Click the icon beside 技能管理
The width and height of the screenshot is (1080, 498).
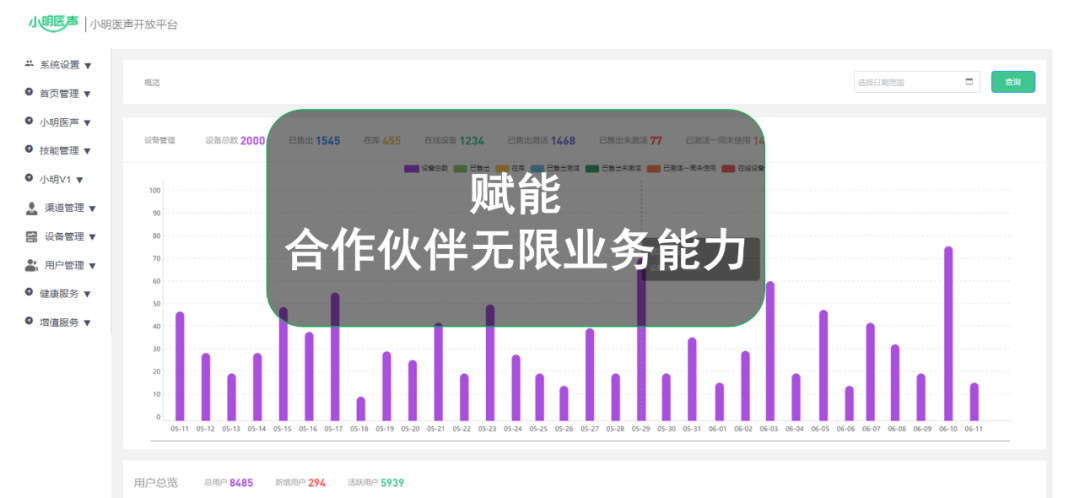click(x=29, y=149)
